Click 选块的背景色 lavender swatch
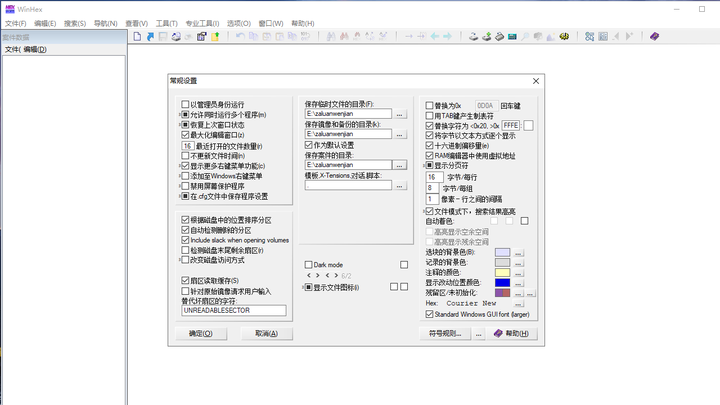The image size is (720, 405). [x=502, y=253]
